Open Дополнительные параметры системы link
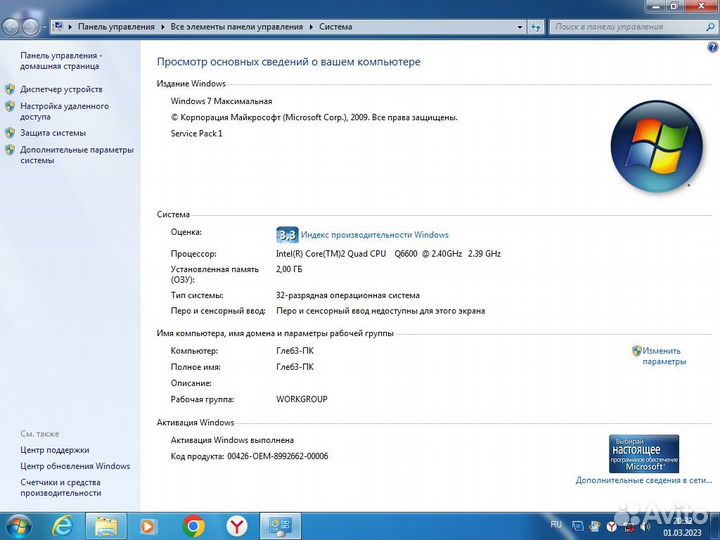 (x=77, y=155)
